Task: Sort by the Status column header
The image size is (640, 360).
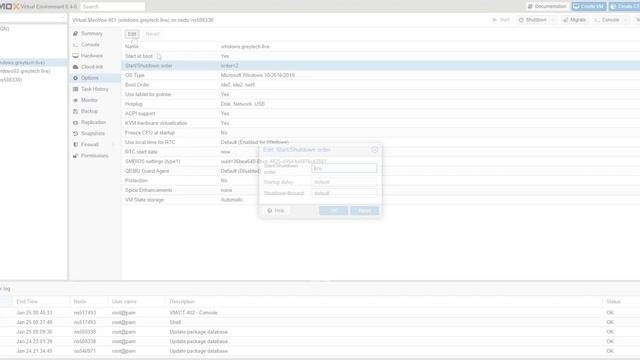Action: (x=621, y=302)
